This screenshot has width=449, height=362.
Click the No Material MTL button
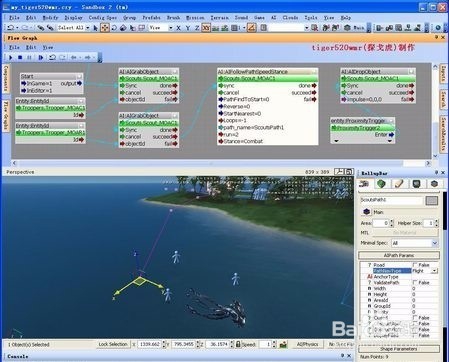pos(405,233)
